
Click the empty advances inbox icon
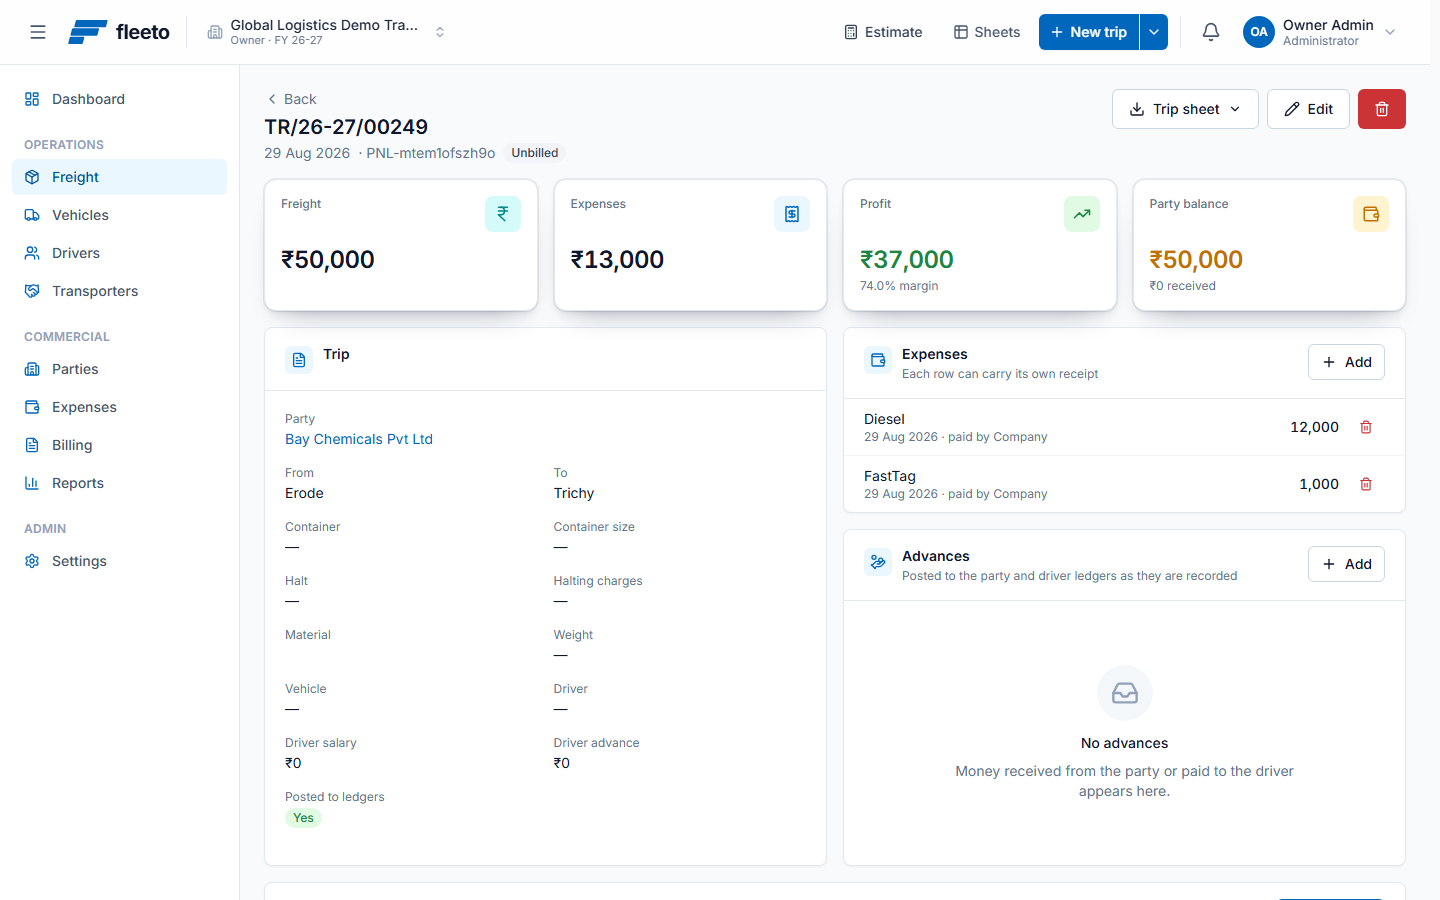[x=1125, y=693]
